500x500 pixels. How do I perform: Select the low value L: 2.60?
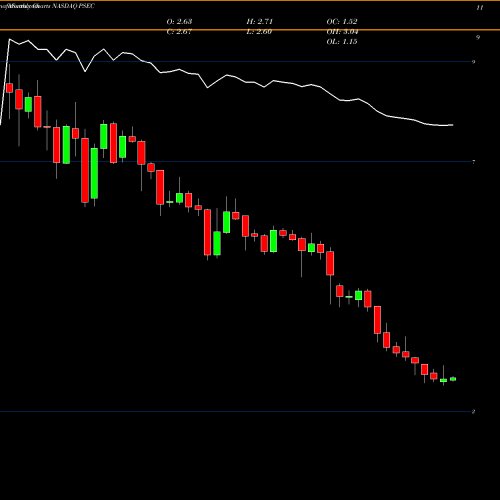260,32
